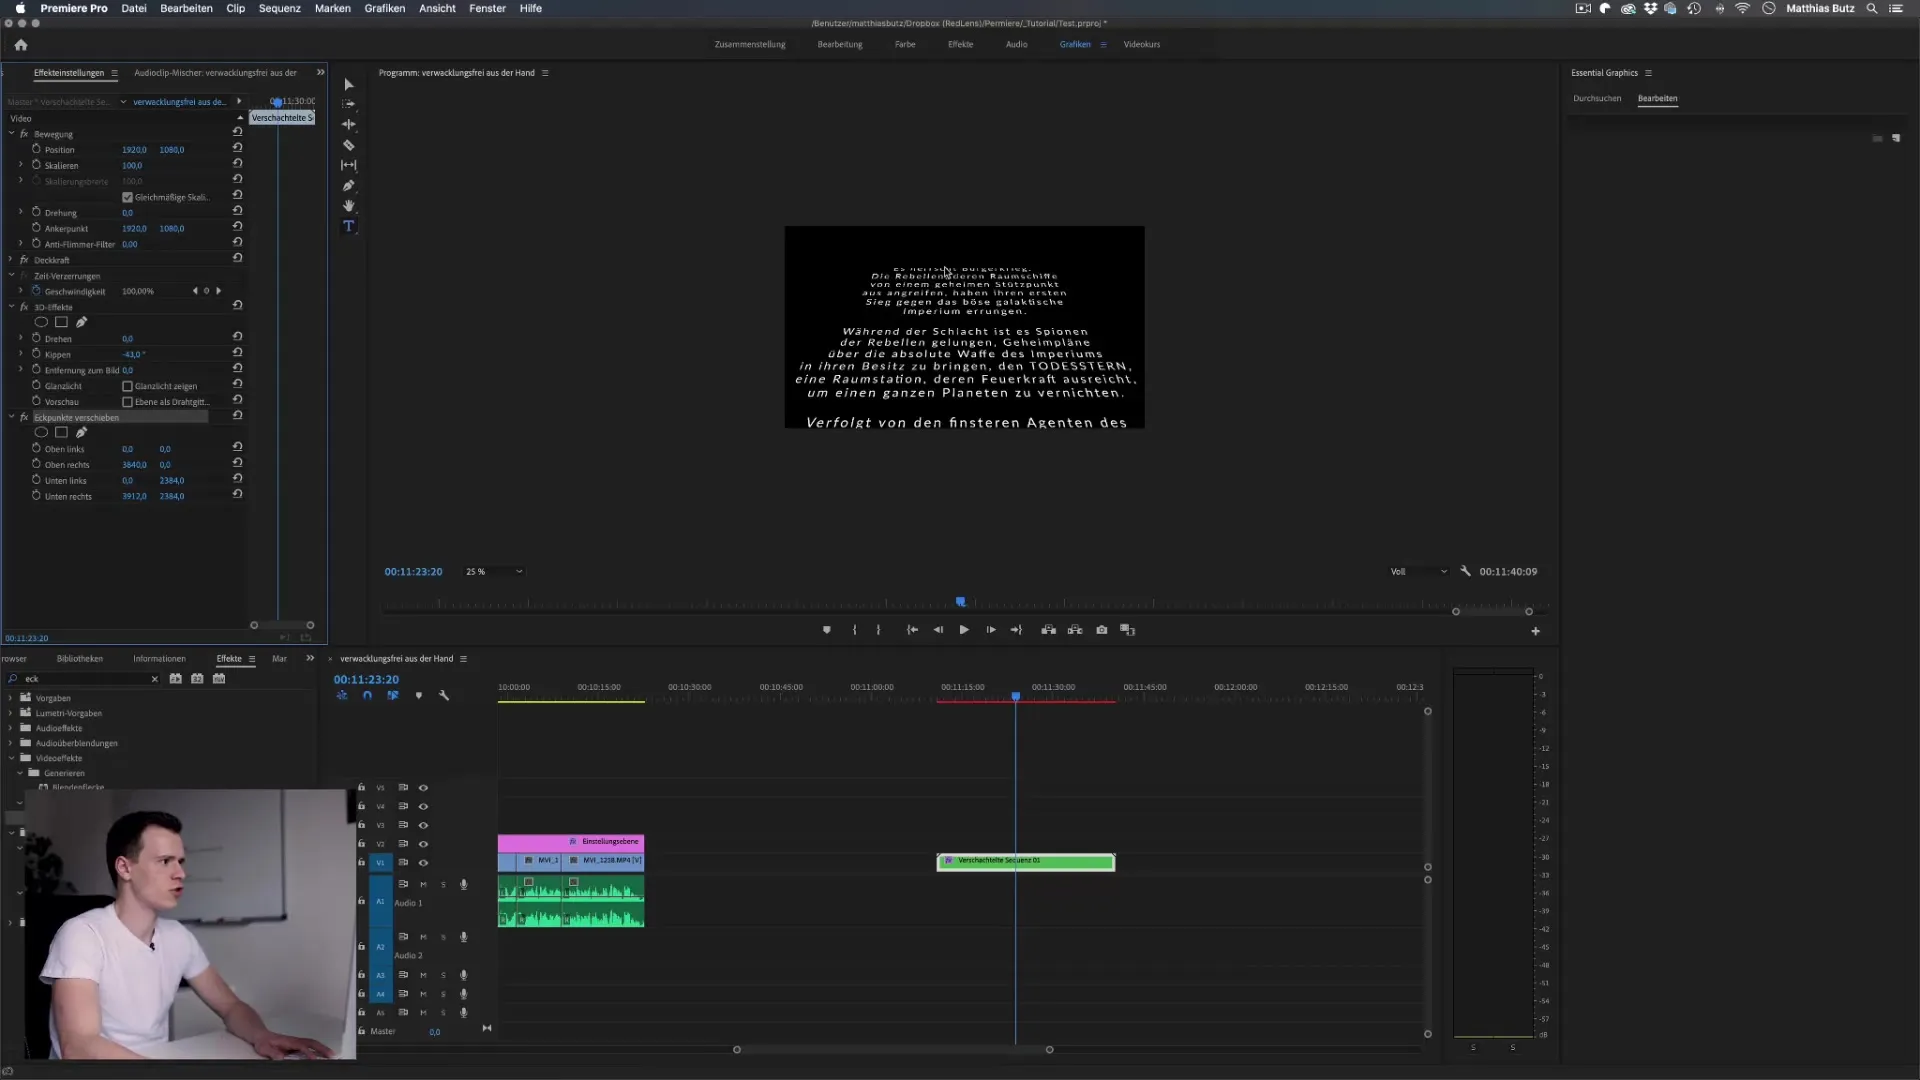Screen dimensions: 1920x1080
Task: Mute the Audio 1 track
Action: [x=423, y=884]
